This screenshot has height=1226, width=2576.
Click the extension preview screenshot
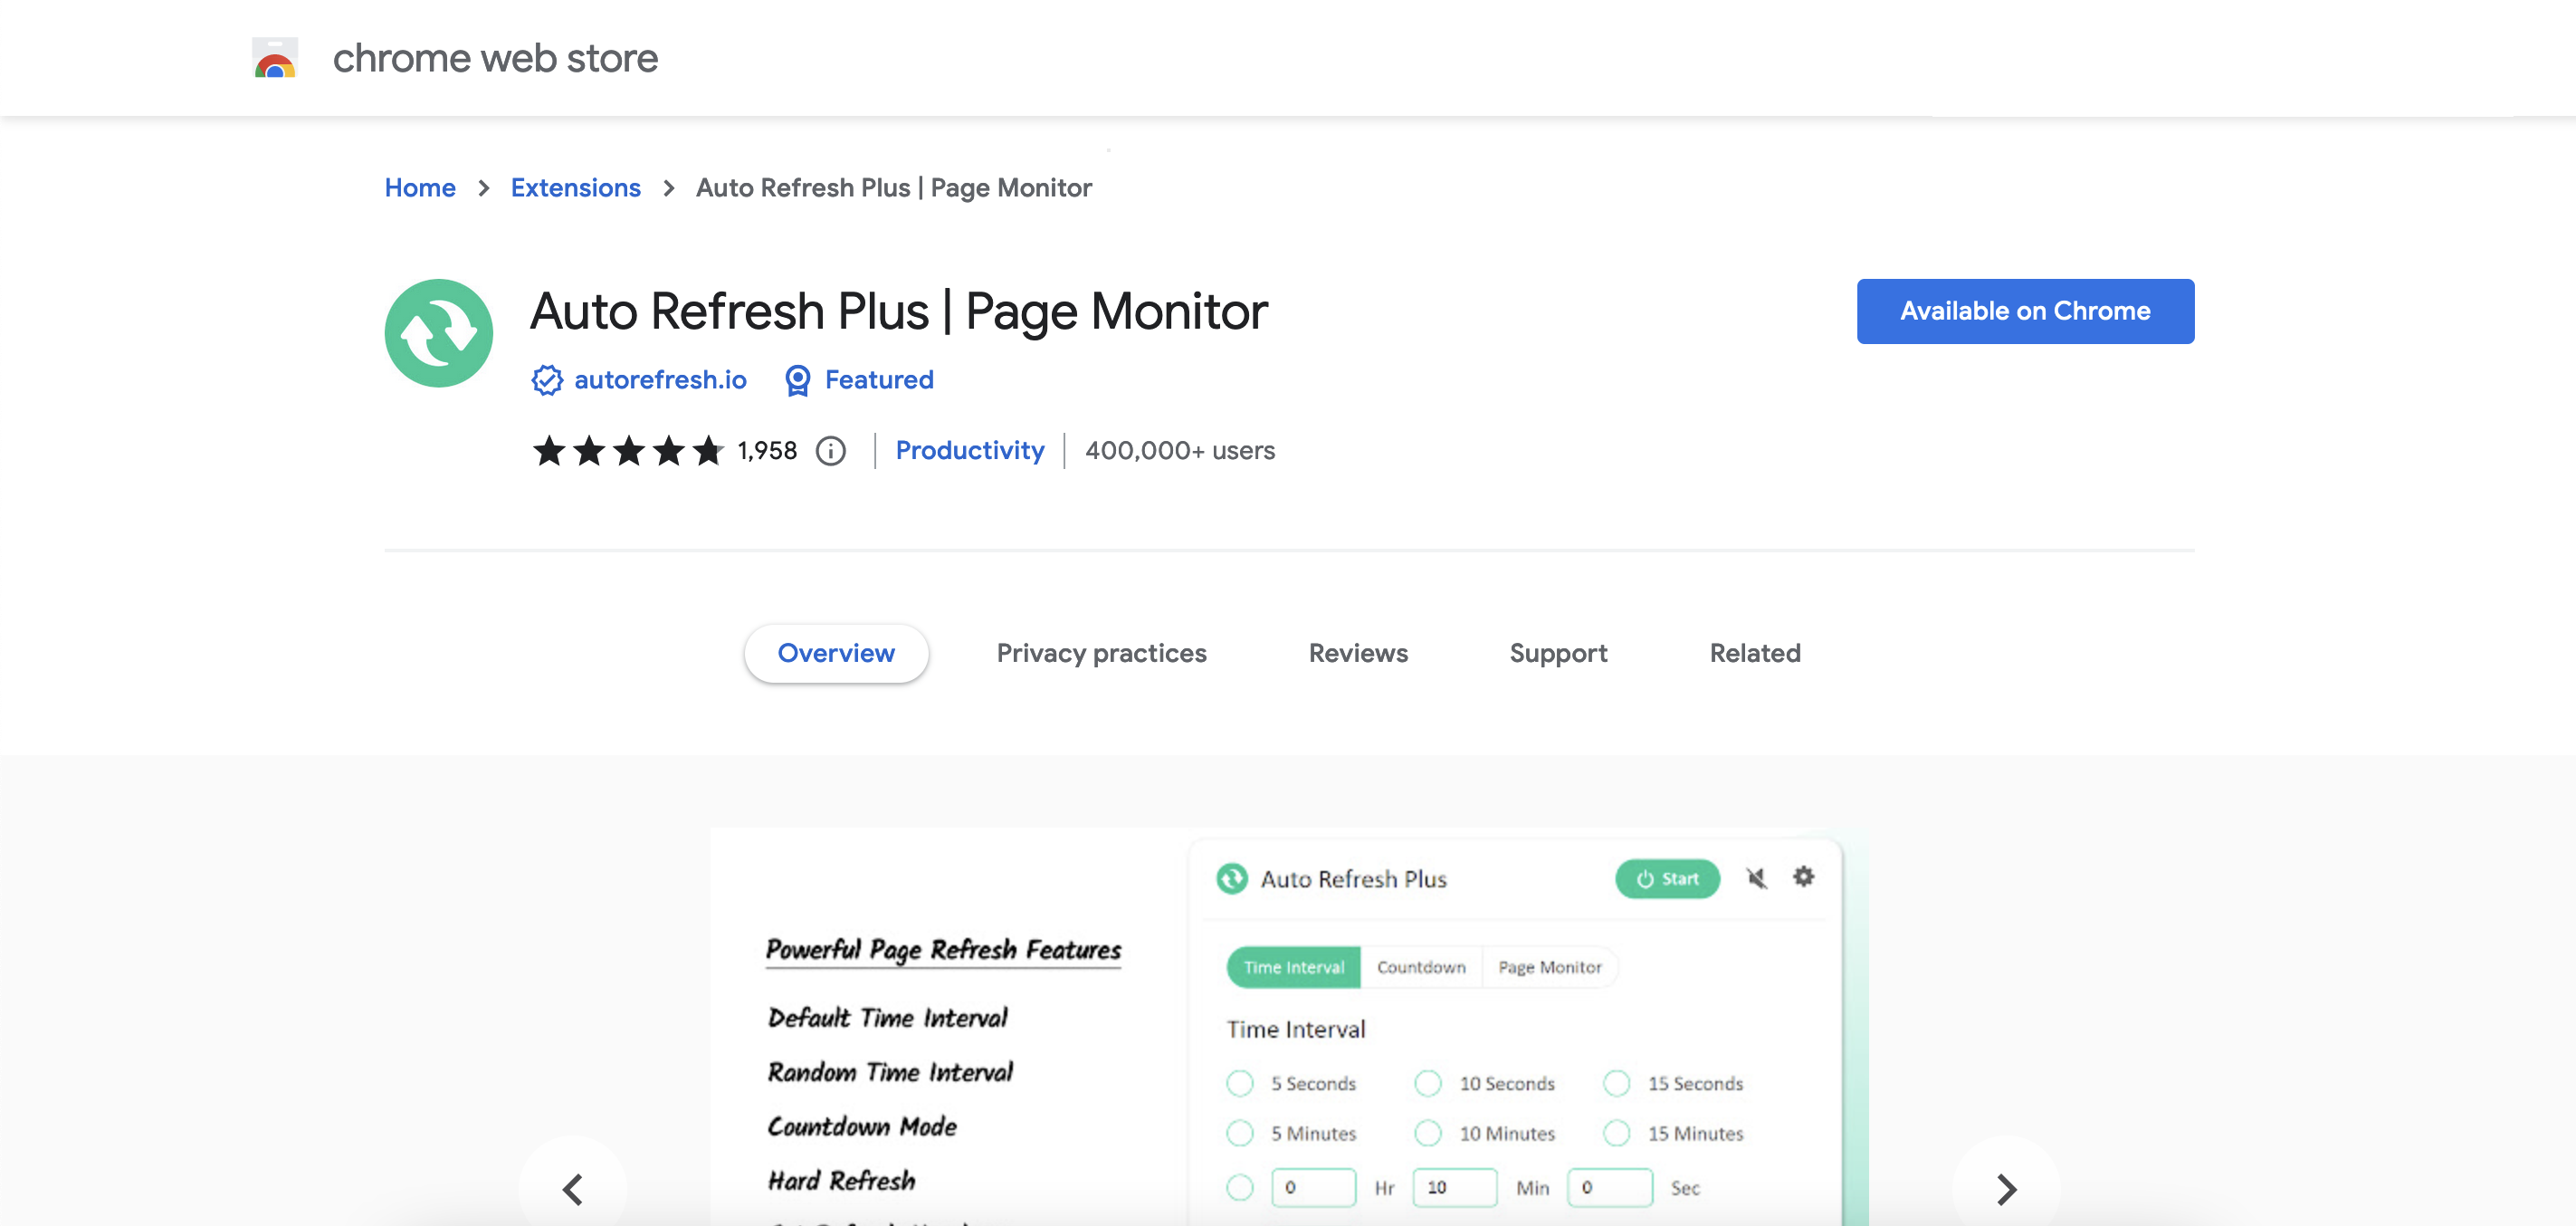[x=1289, y=1027]
